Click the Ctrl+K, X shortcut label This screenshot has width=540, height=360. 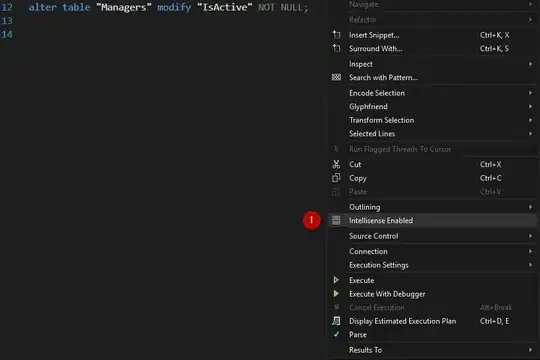[x=495, y=35]
